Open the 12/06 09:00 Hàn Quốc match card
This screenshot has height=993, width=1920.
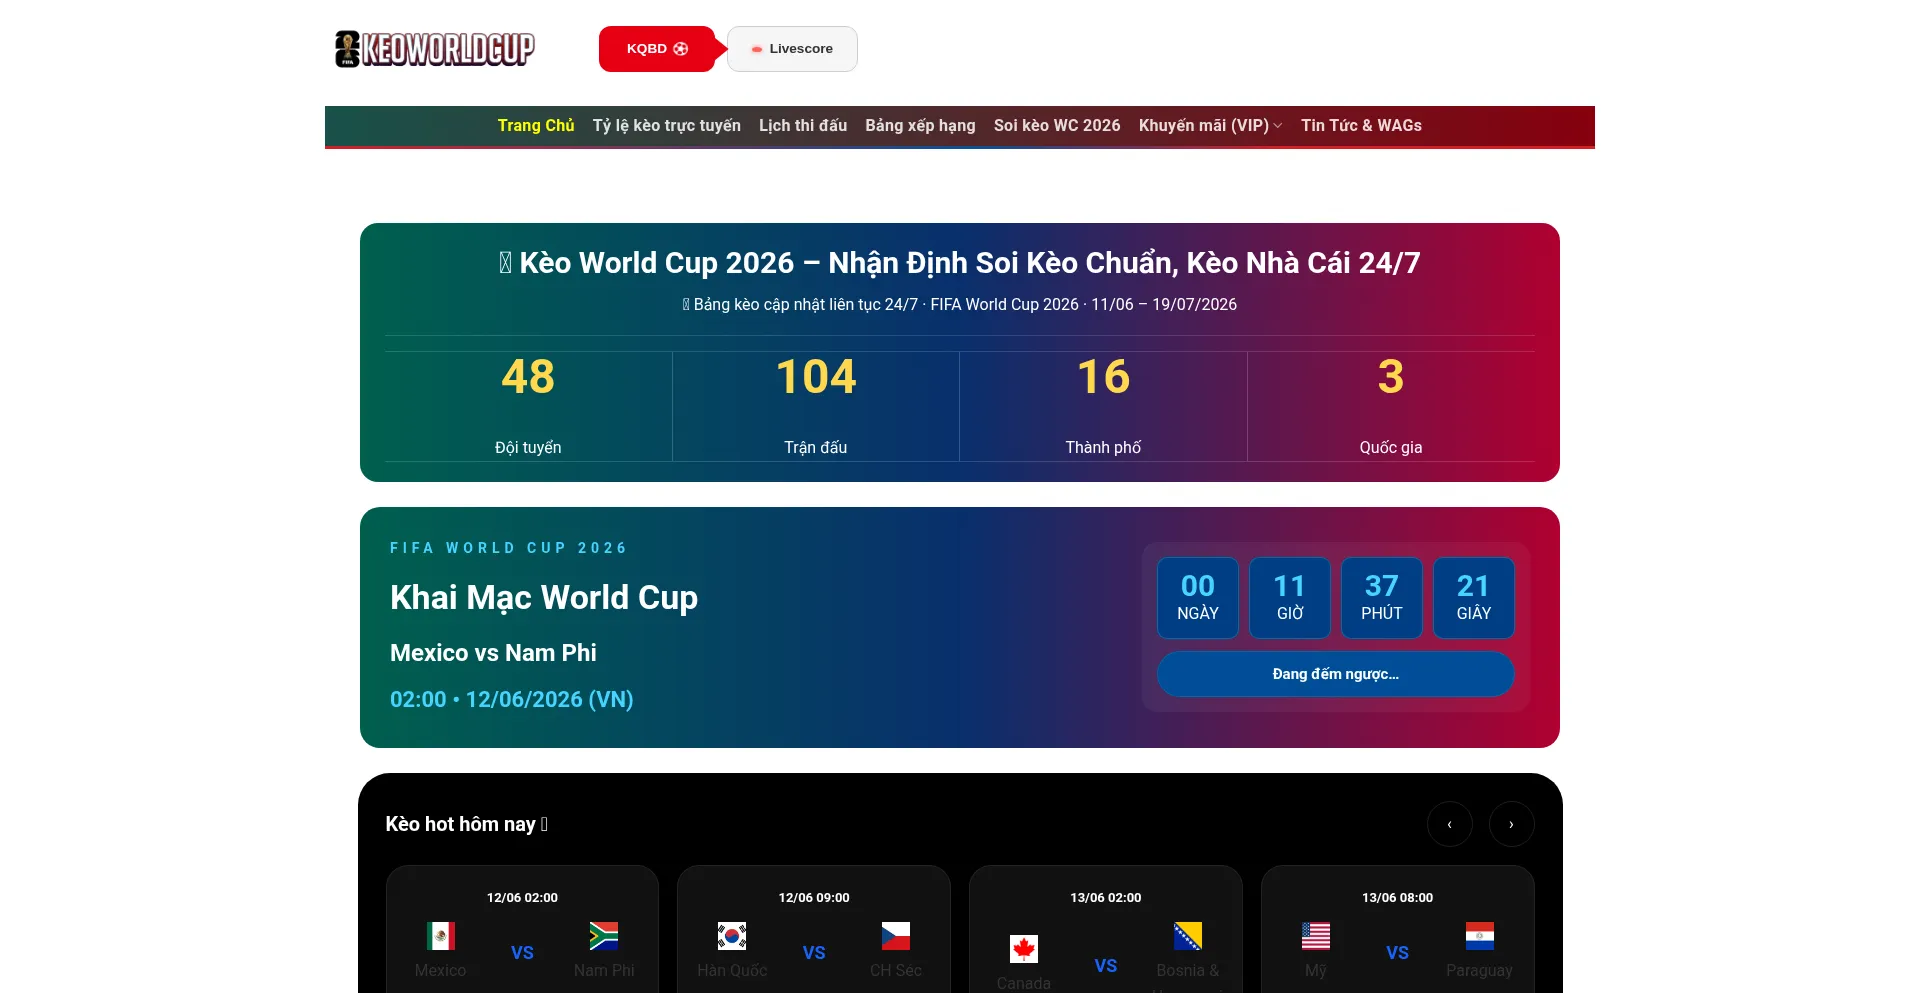pyautogui.click(x=814, y=930)
